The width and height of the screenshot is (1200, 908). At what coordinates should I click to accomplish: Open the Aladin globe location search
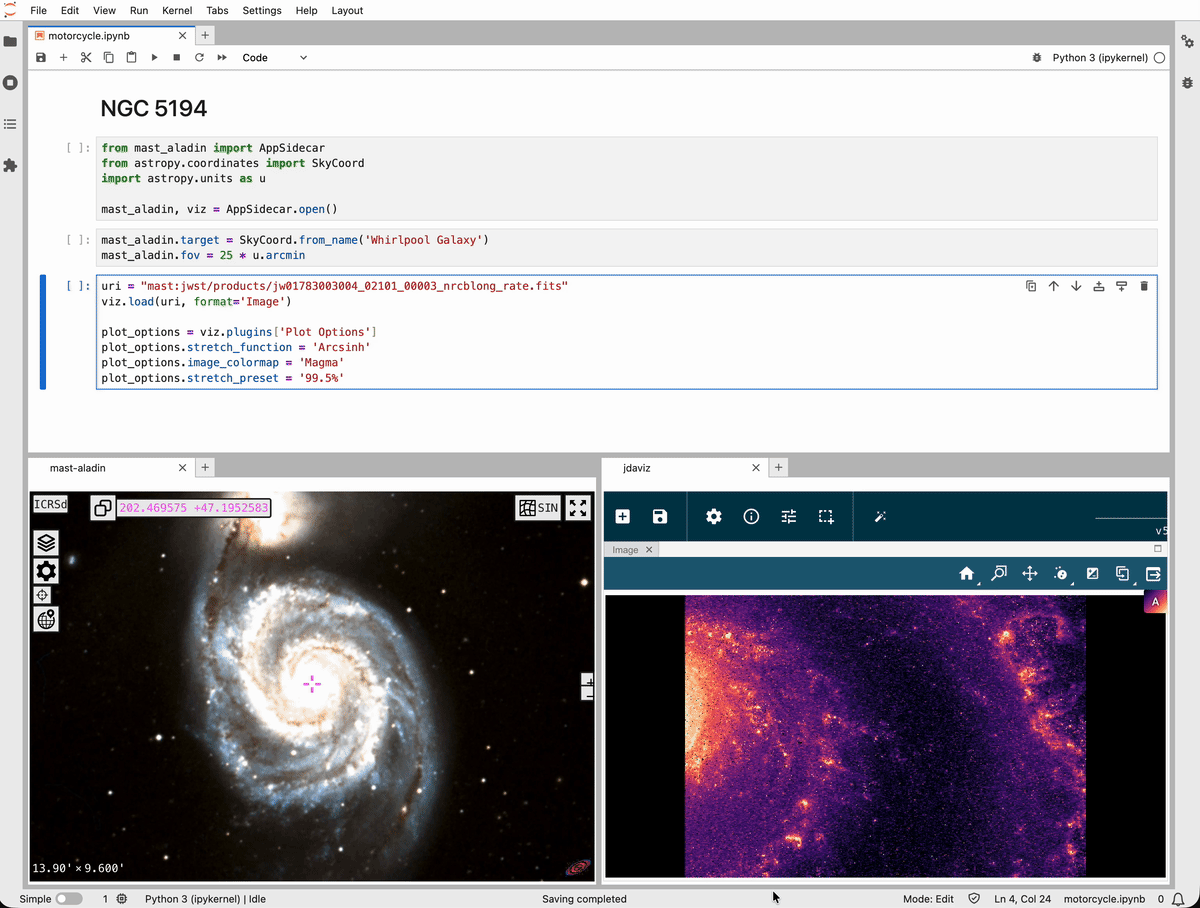click(x=46, y=620)
